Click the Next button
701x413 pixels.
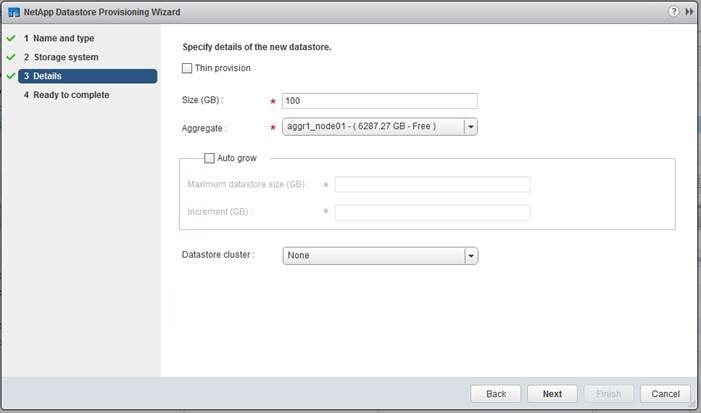[x=552, y=394]
